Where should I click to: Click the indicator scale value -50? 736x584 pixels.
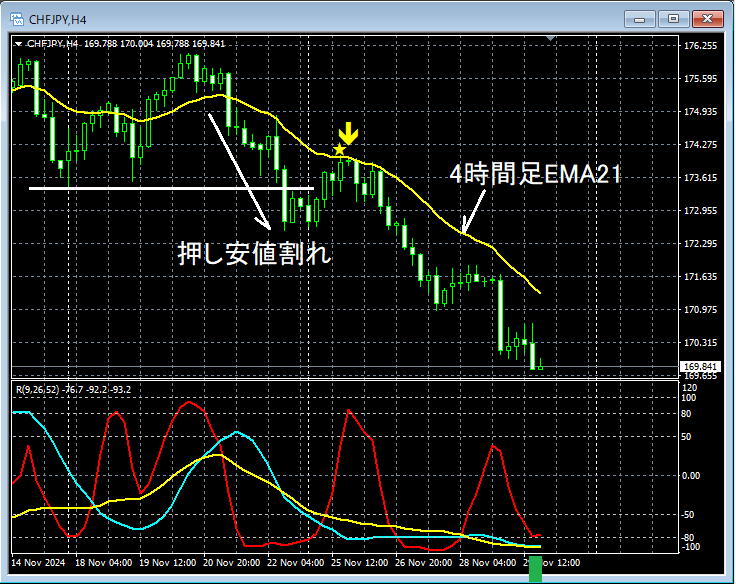click(688, 515)
